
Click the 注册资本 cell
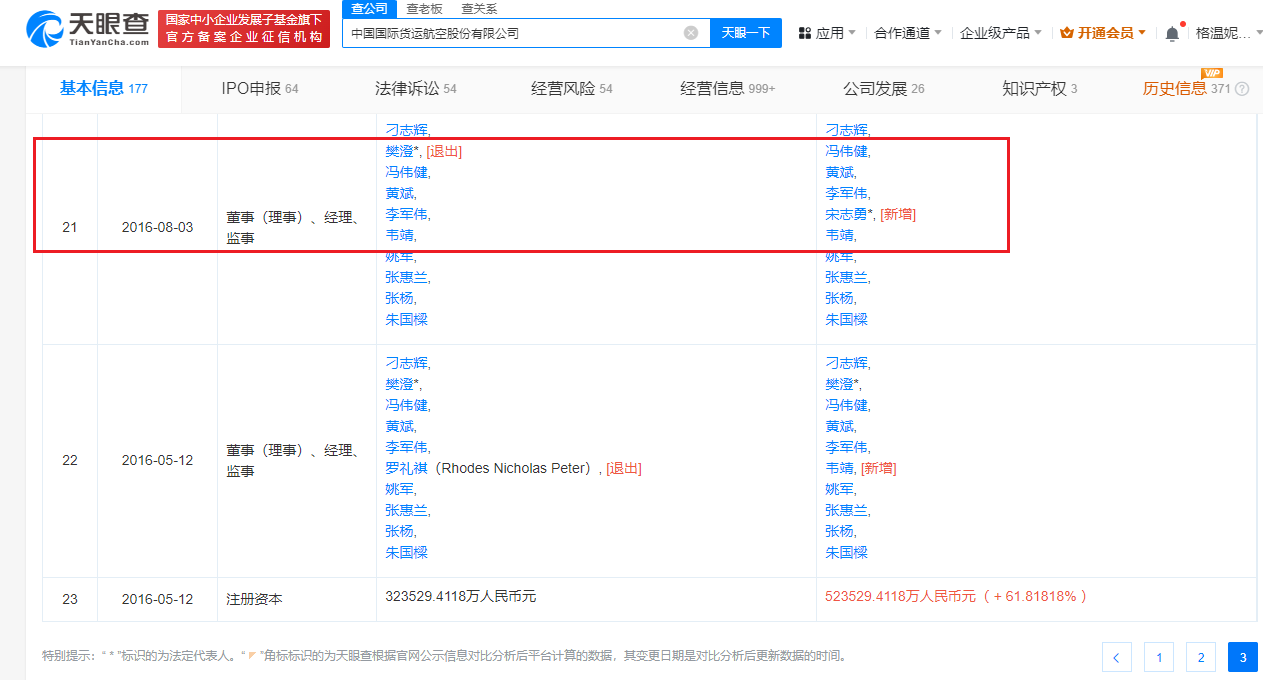point(254,600)
